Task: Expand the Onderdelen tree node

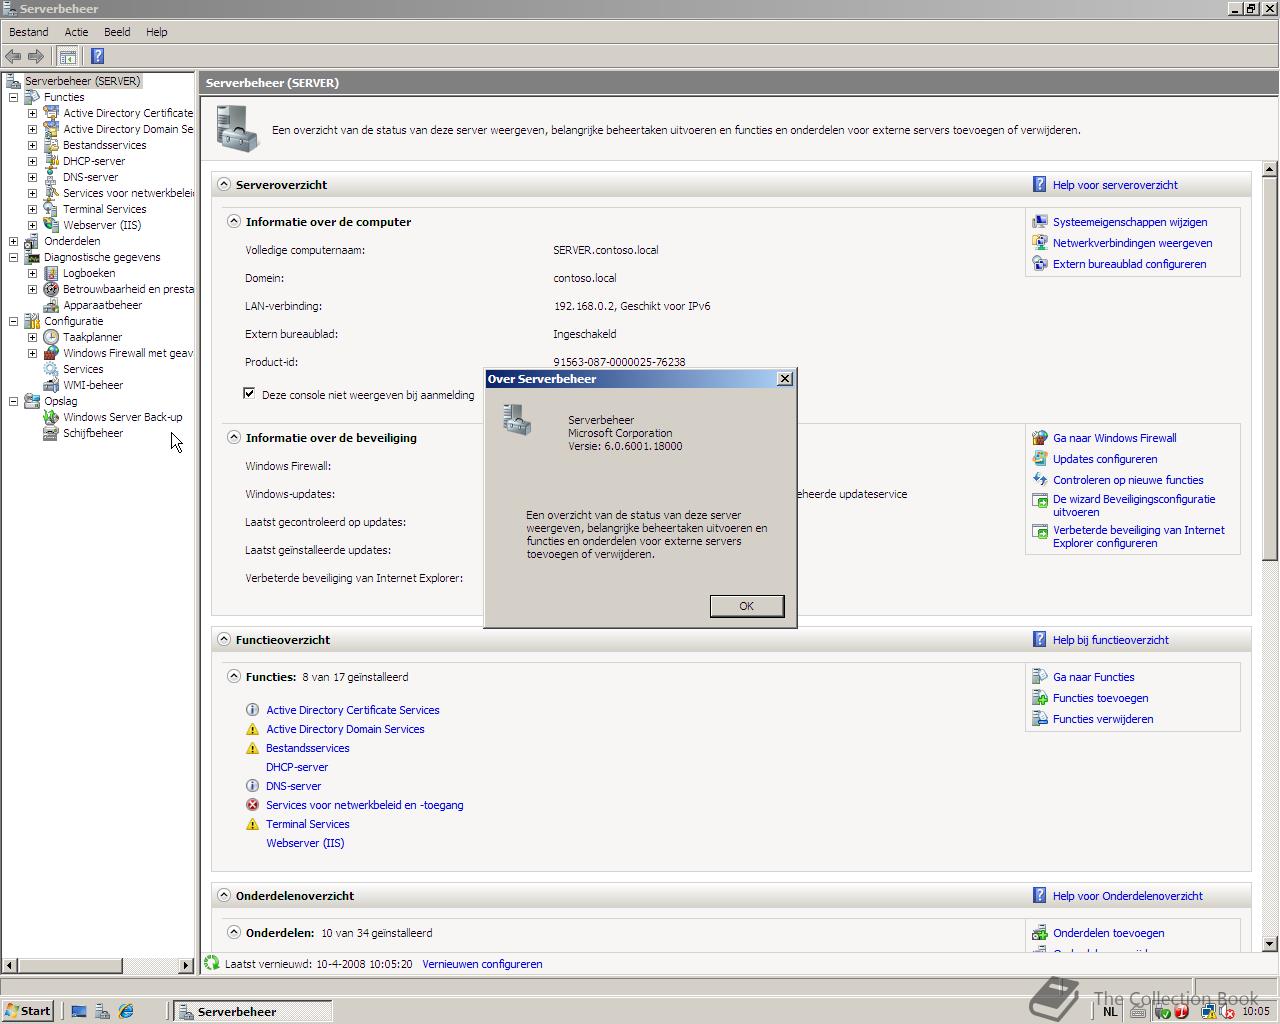Action: [13, 241]
